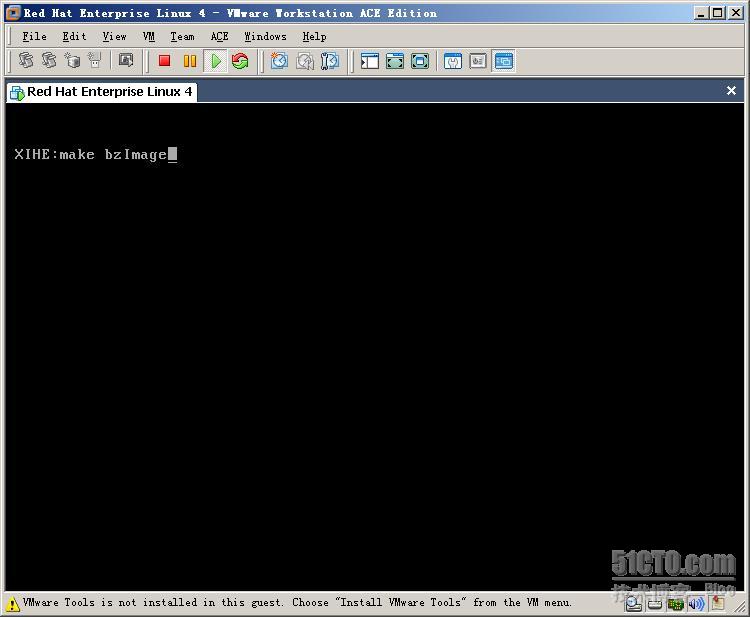The width and height of the screenshot is (750, 617).
Task: Open the VM menu
Action: point(149,36)
